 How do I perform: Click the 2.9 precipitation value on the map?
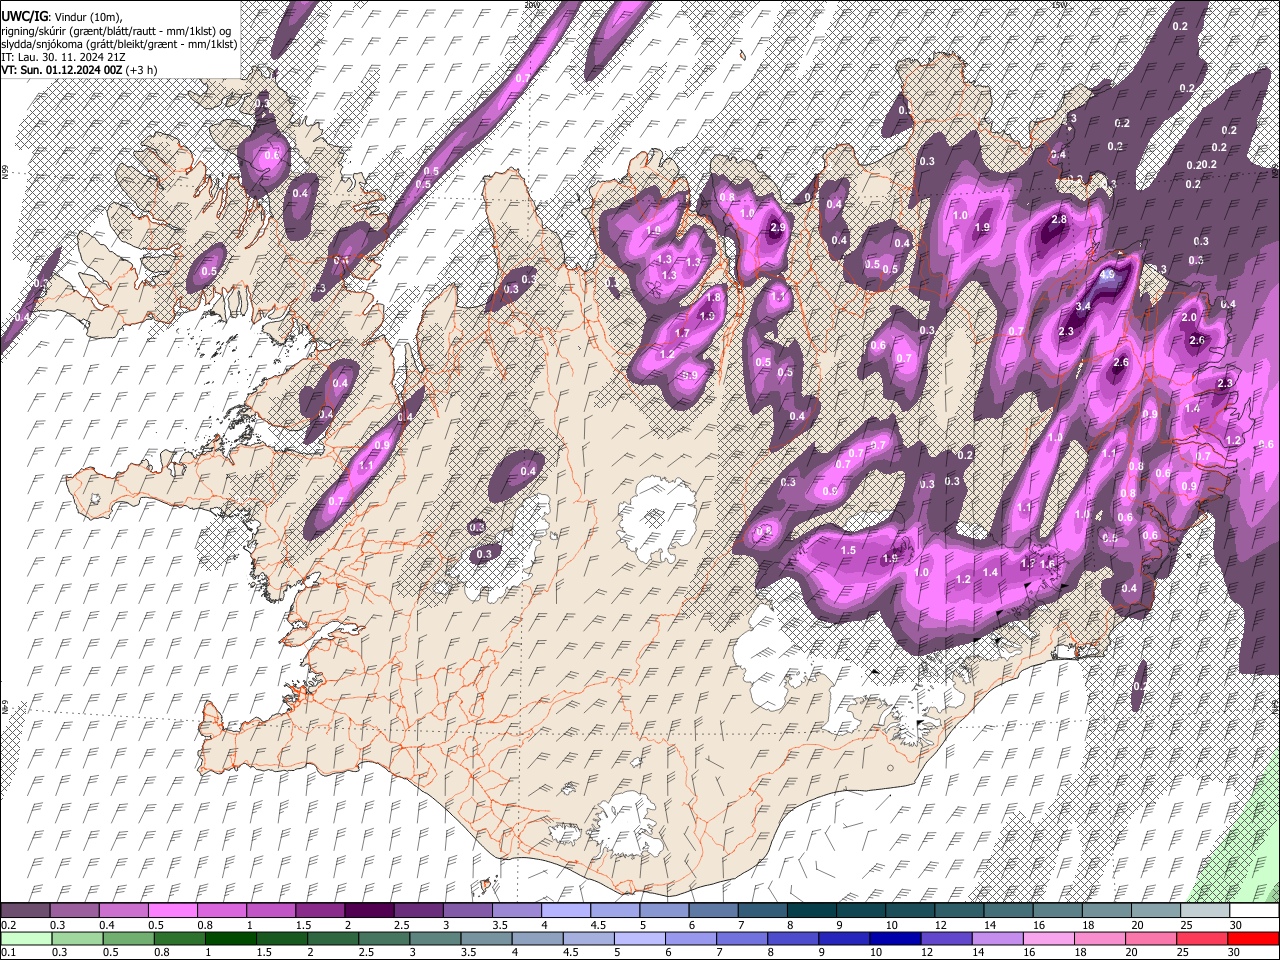(779, 228)
